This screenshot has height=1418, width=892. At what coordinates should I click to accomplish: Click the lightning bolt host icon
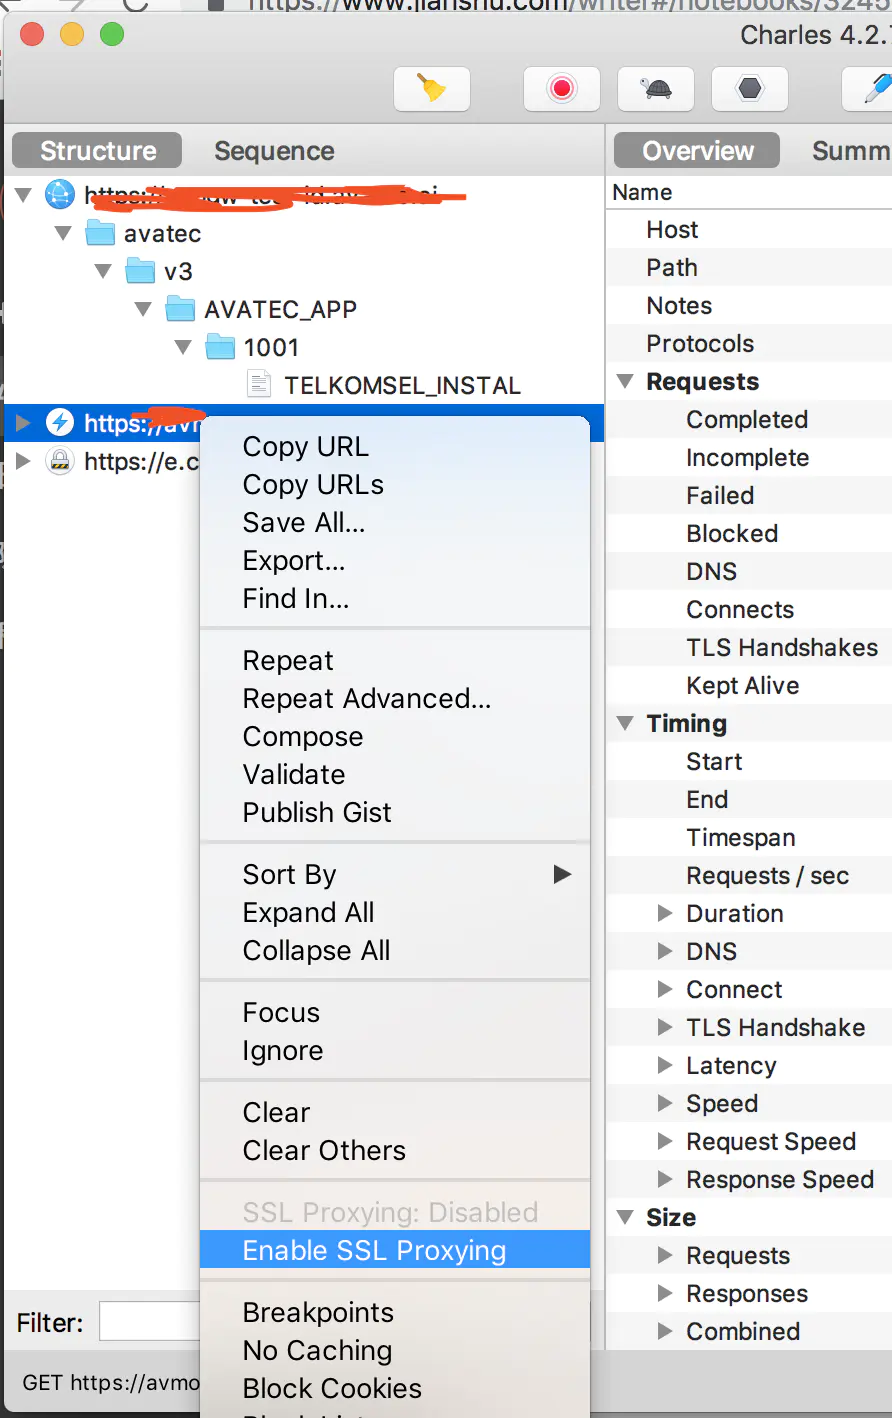60,422
